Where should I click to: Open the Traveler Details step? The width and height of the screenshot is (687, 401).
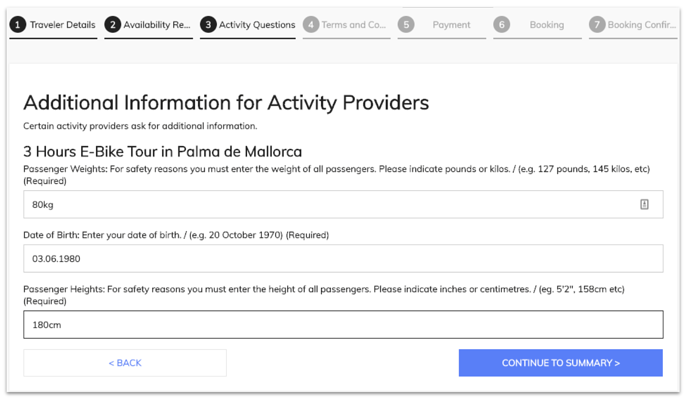pyautogui.click(x=63, y=25)
